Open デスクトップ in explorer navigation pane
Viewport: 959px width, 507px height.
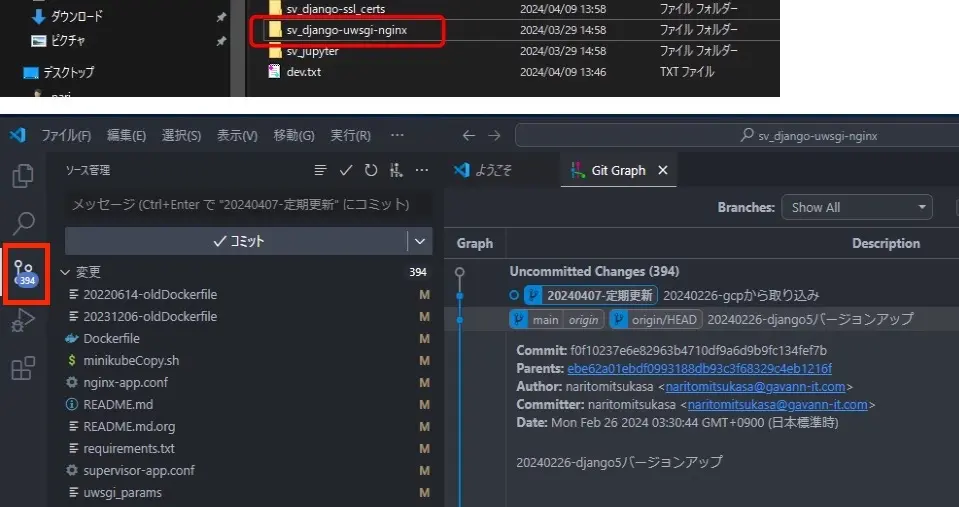point(68,72)
